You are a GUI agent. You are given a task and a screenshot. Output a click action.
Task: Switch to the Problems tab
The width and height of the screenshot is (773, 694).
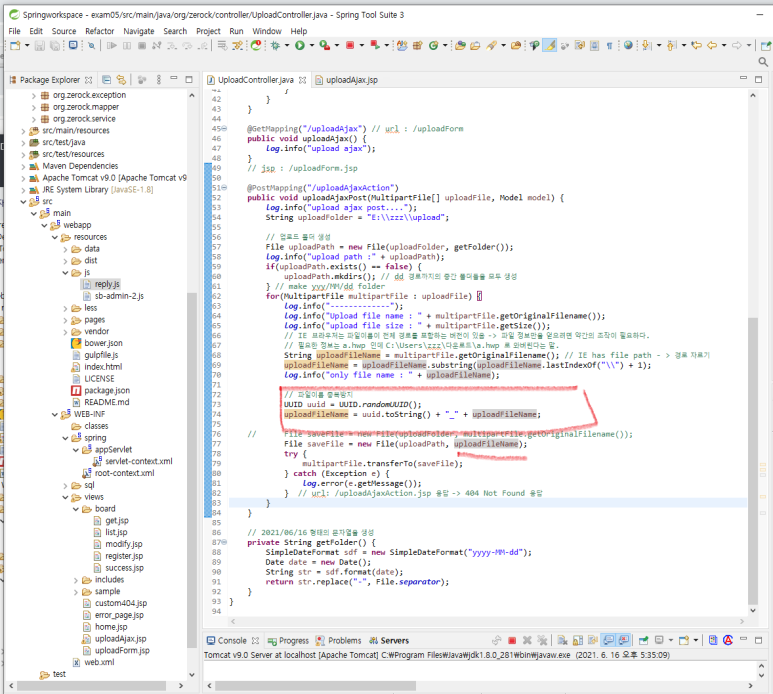(339, 641)
